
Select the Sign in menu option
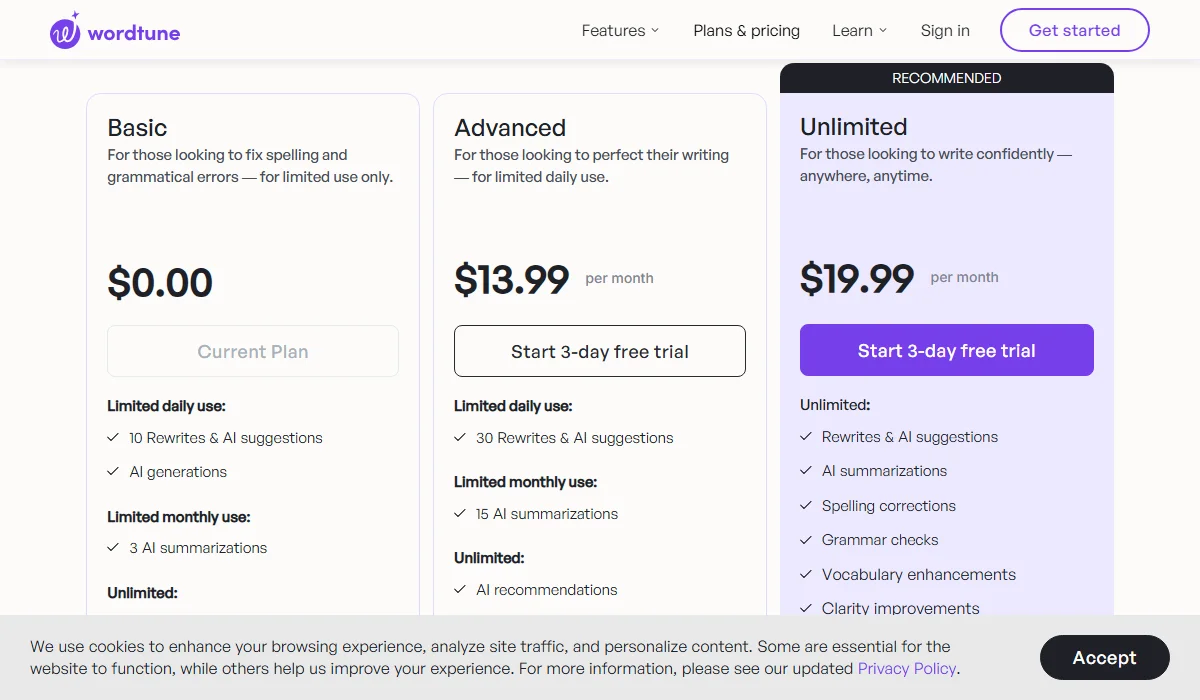pyautogui.click(x=944, y=30)
